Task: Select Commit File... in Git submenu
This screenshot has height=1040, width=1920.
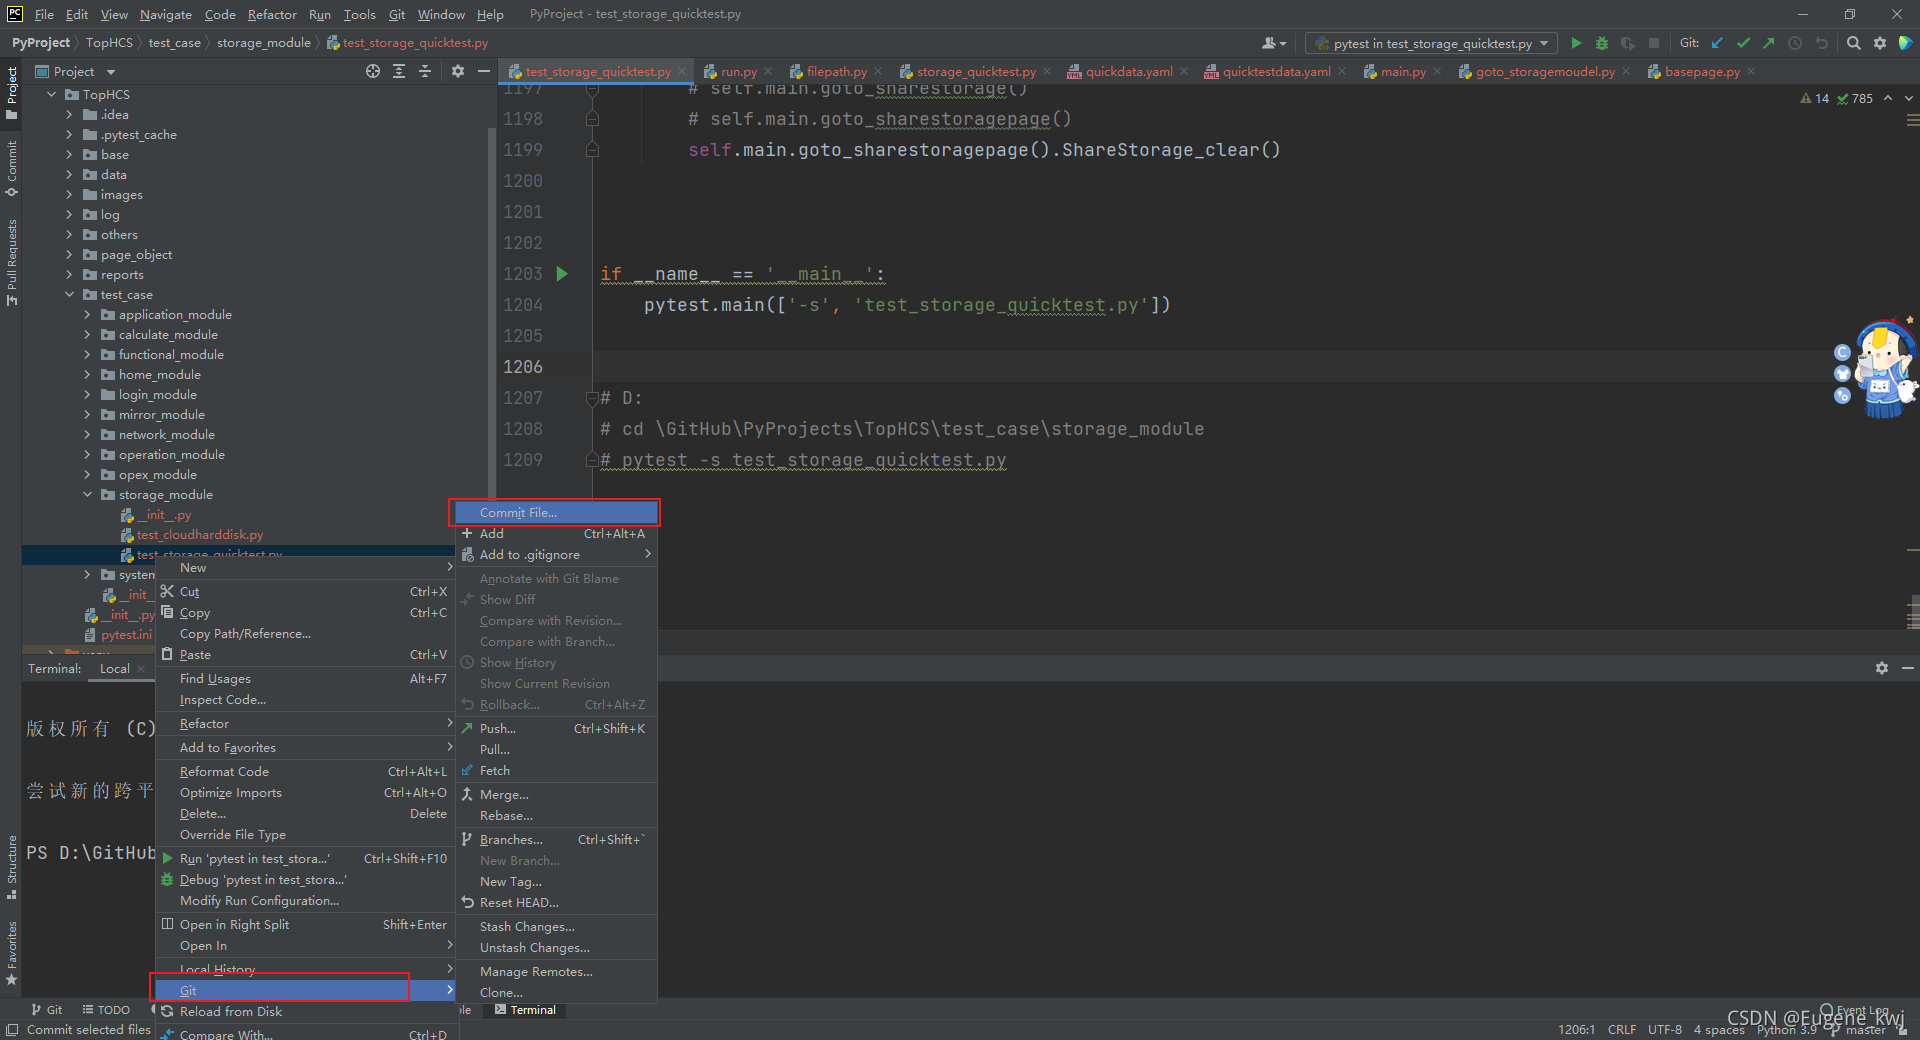Action: (x=556, y=513)
